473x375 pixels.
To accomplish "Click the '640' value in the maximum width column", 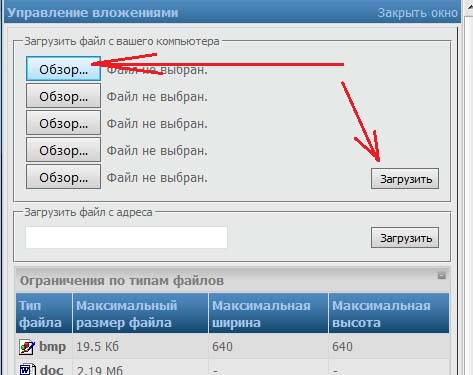I will pos(222,347).
